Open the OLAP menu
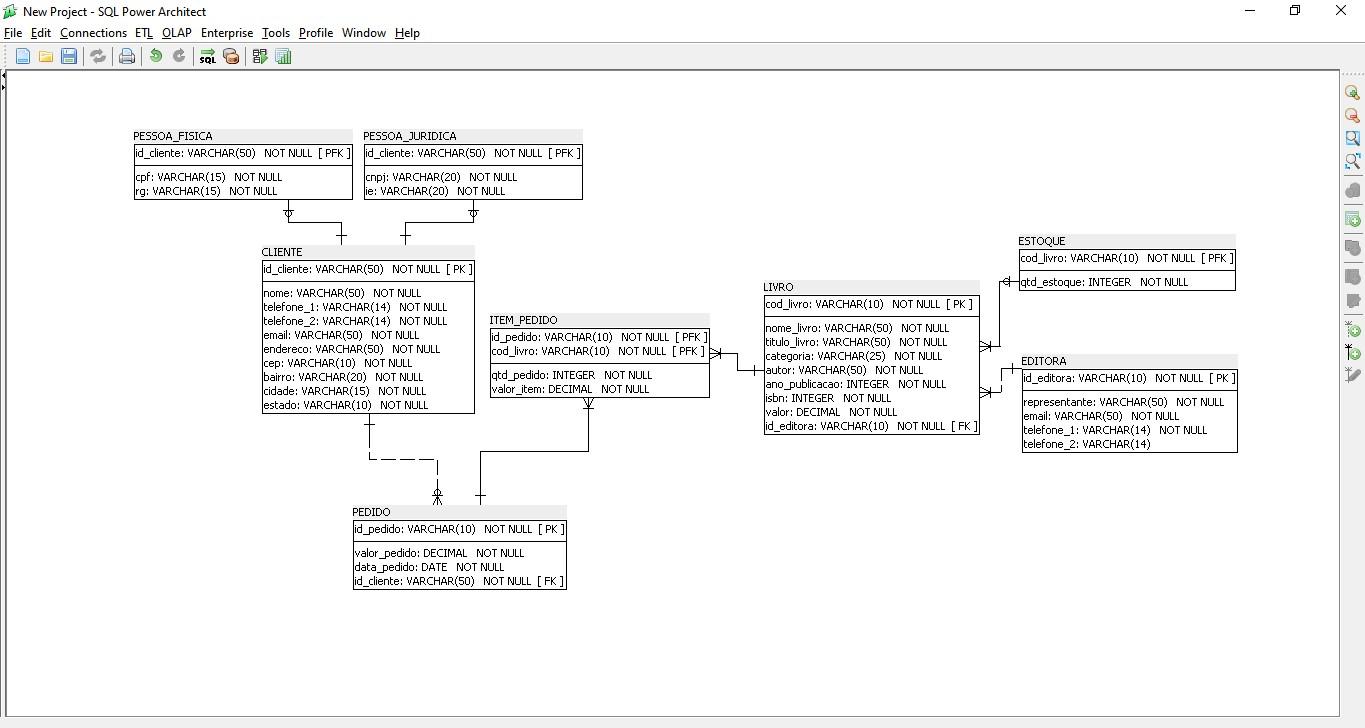 177,33
